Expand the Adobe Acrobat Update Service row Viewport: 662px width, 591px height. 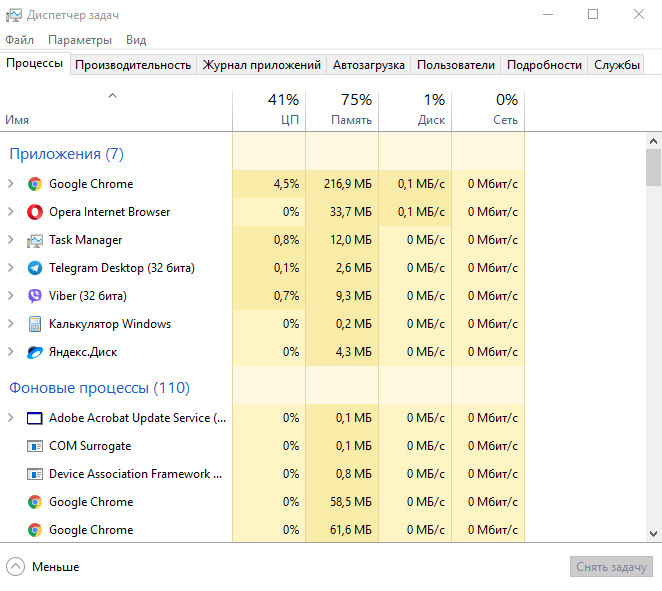point(11,418)
